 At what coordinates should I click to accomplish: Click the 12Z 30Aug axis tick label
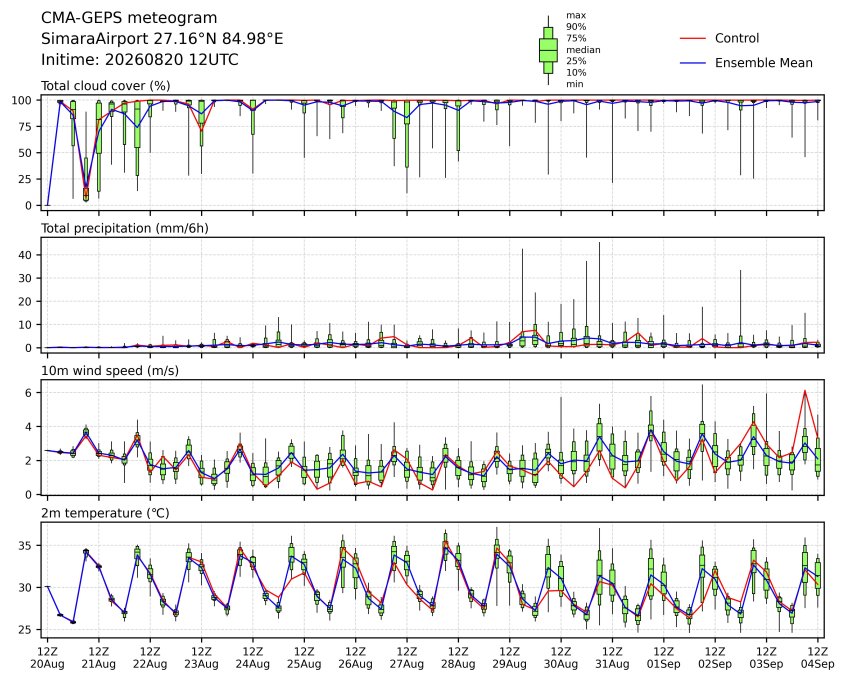pyautogui.click(x=561, y=658)
